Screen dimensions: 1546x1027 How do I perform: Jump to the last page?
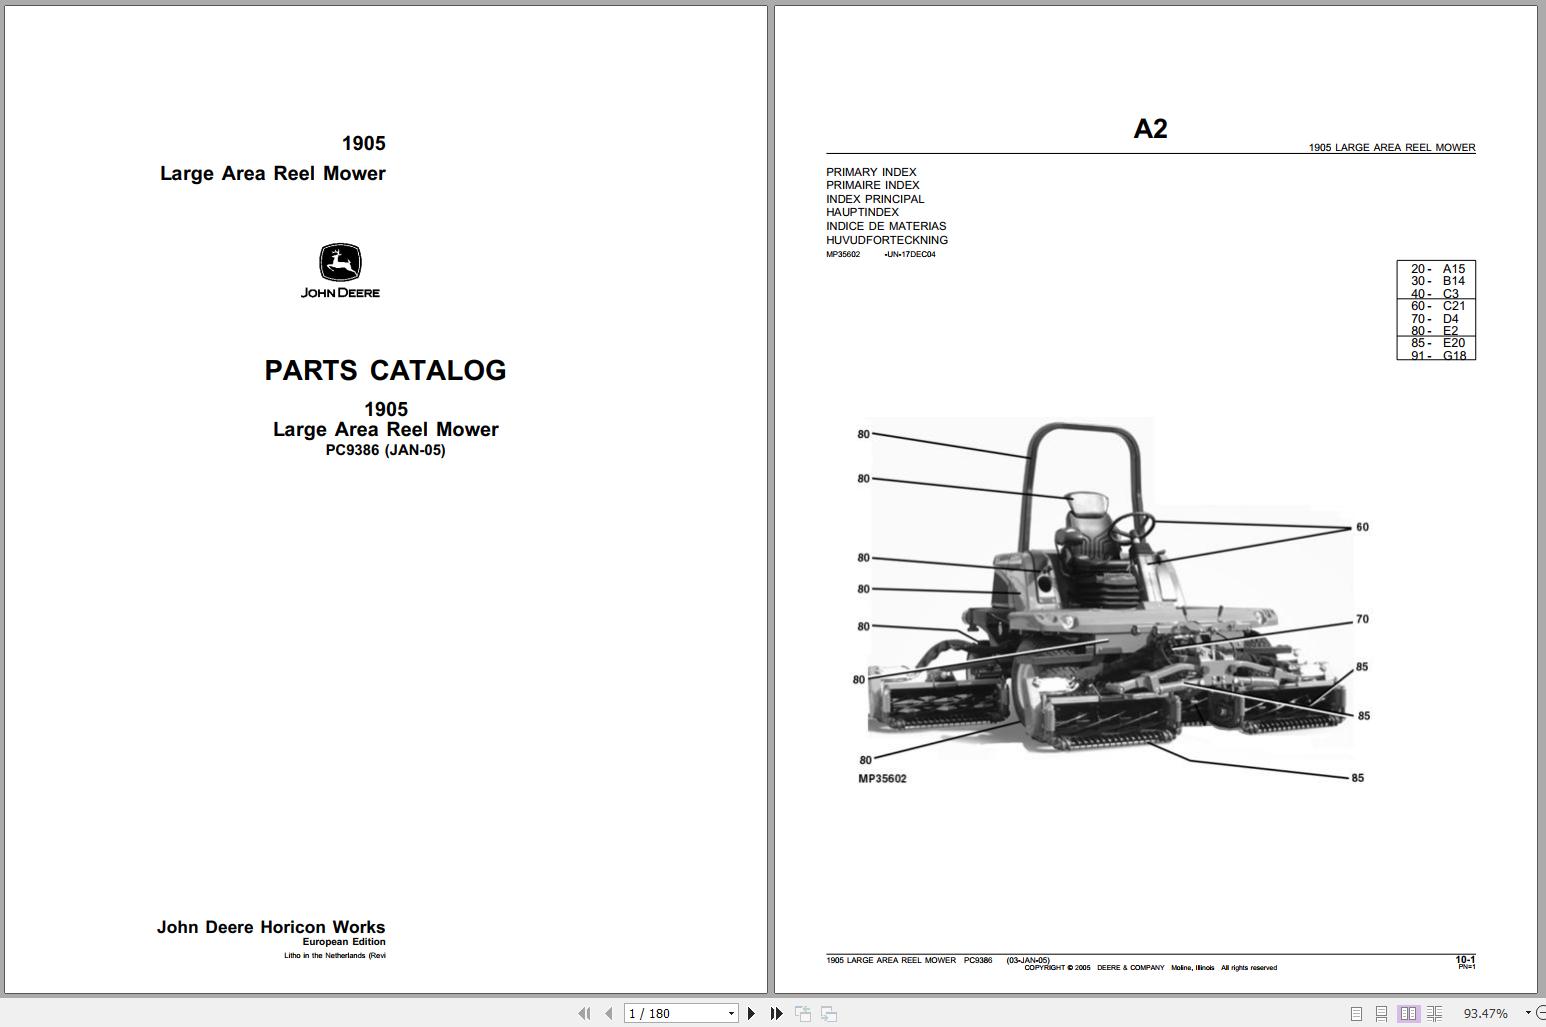click(x=776, y=1013)
